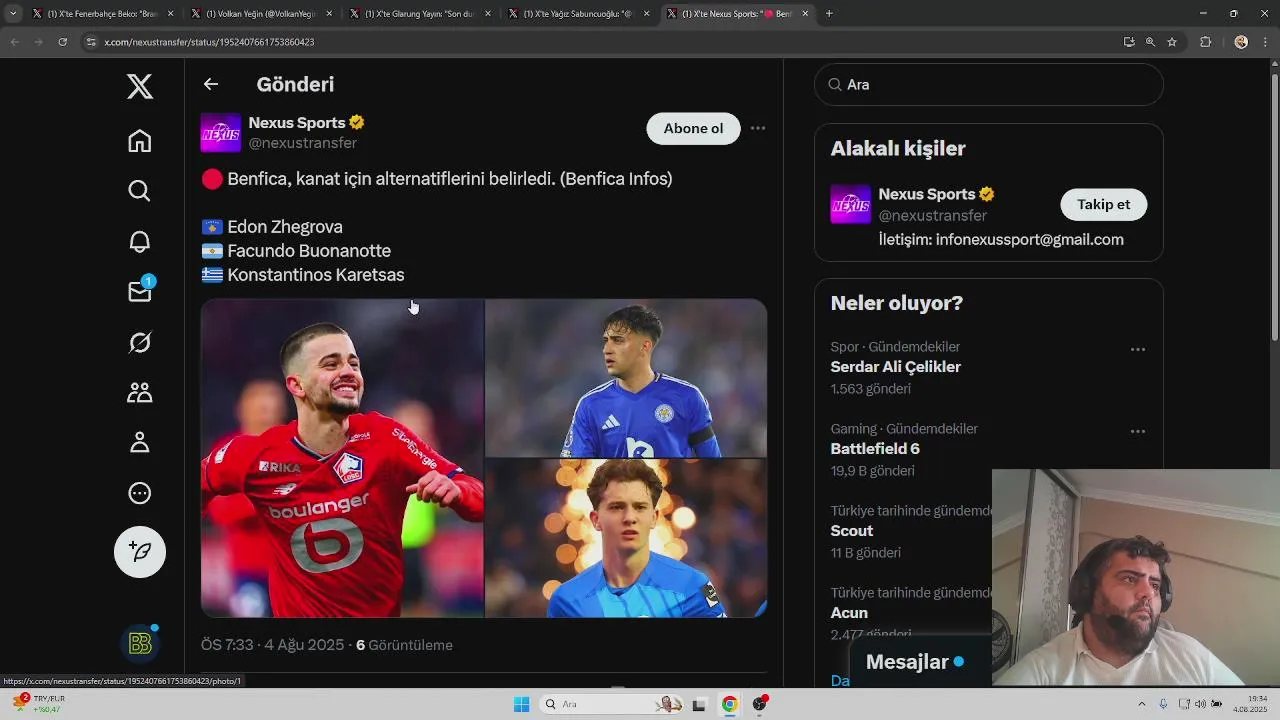Click browser back arrow
The image size is (1280, 720).
click(x=14, y=42)
